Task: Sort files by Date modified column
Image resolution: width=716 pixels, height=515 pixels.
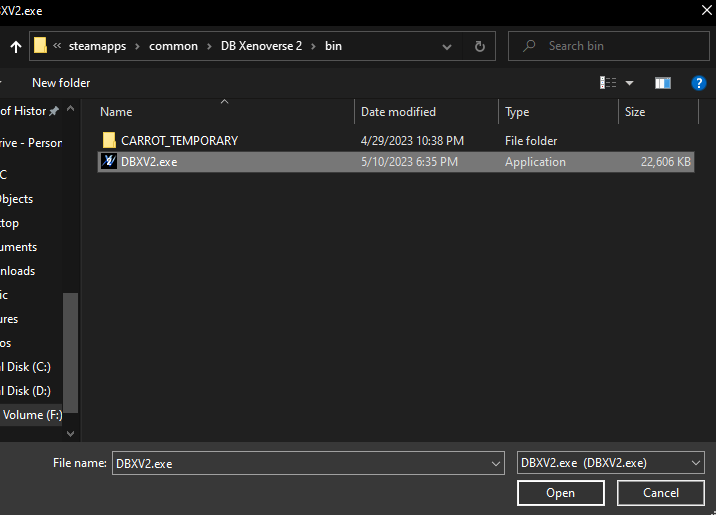Action: pyautogui.click(x=398, y=112)
